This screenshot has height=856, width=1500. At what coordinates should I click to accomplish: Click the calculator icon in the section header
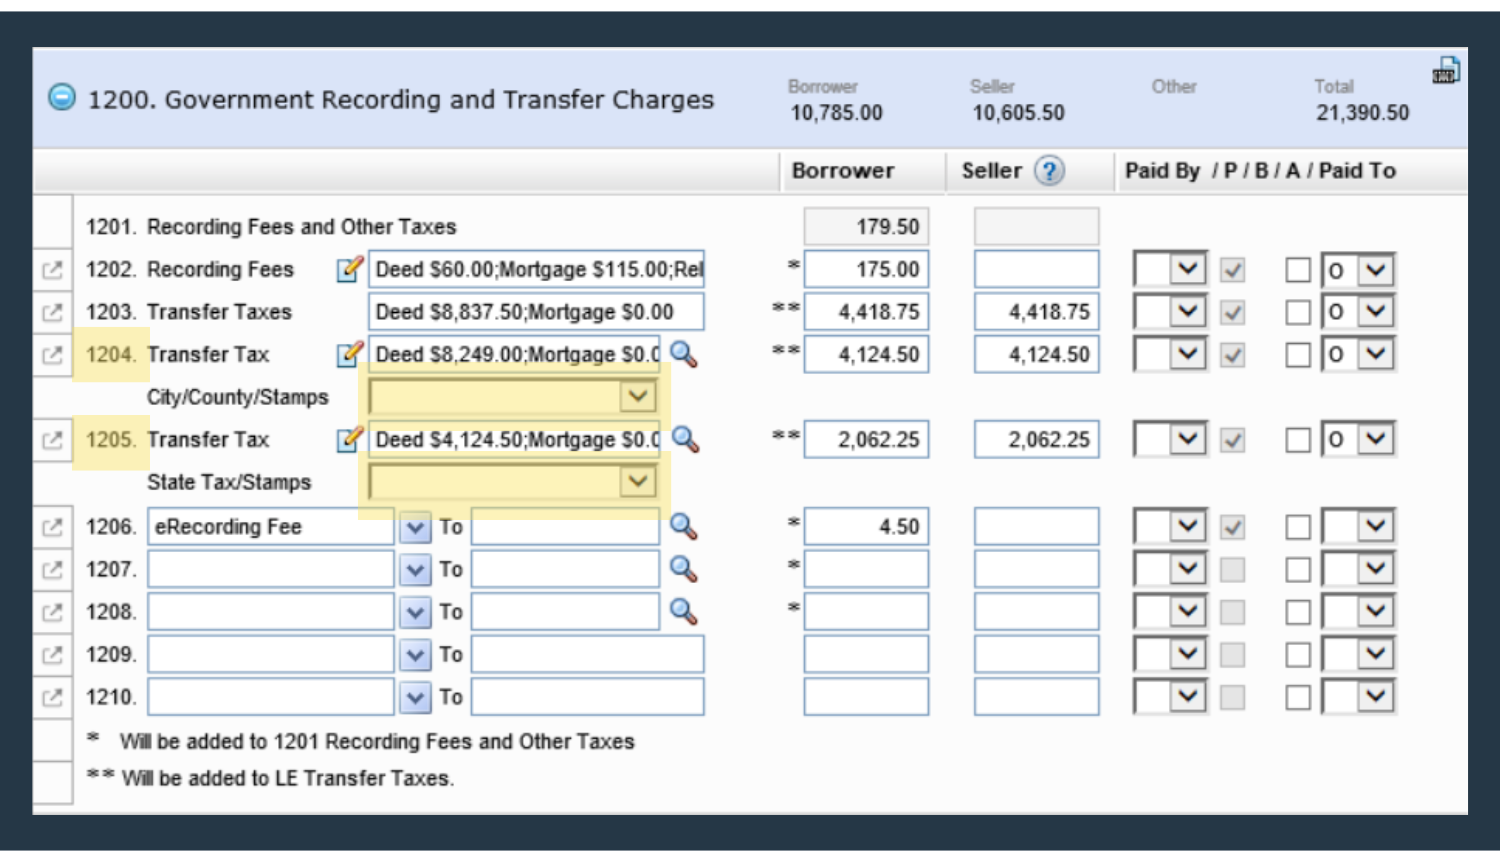pyautogui.click(x=1445, y=70)
